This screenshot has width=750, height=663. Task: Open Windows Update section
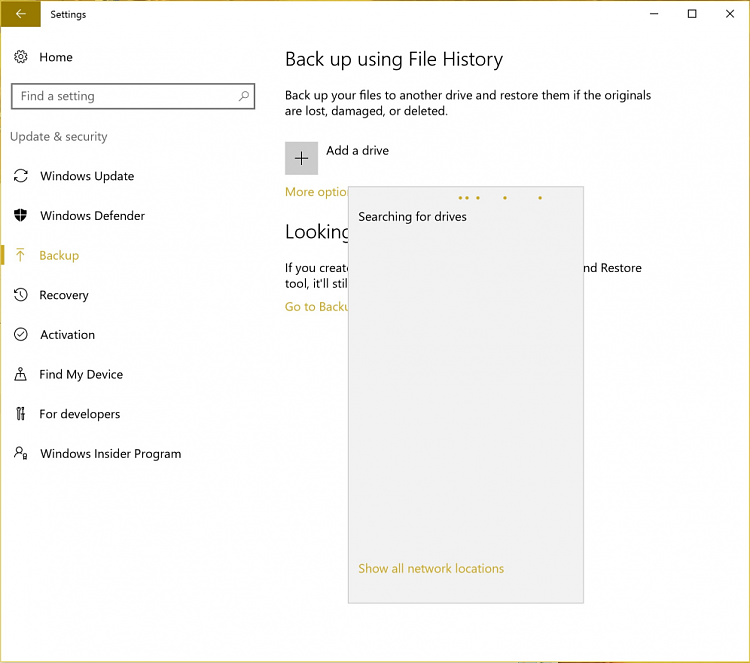click(x=87, y=176)
